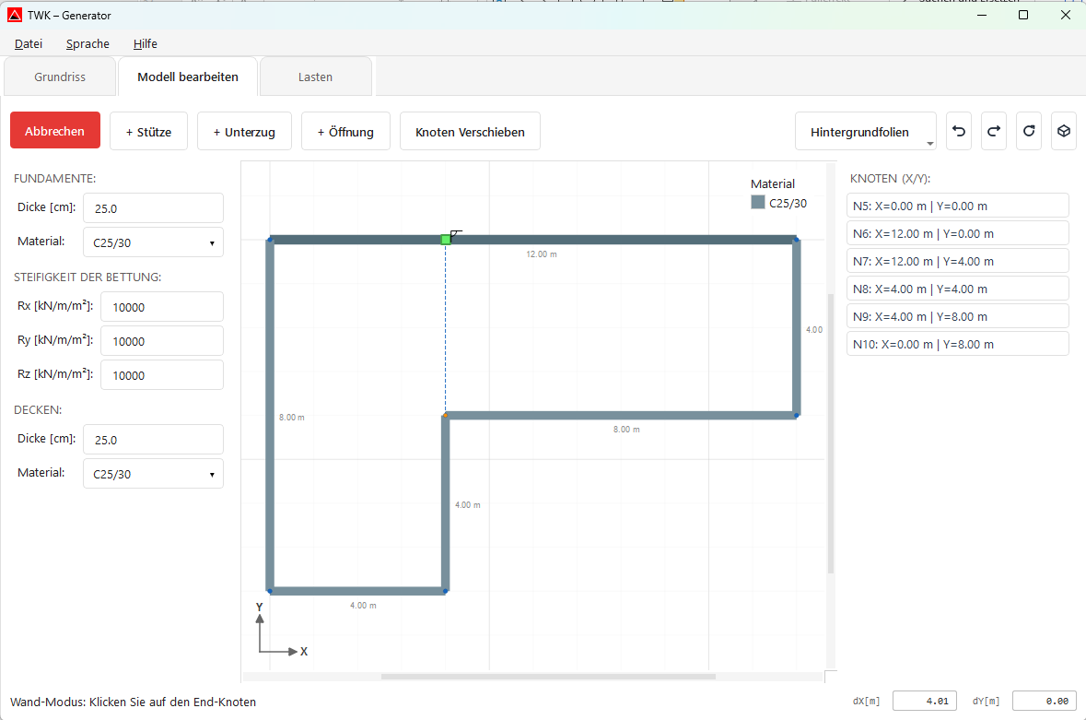
Task: Click the refresh view icon
Action: [x=1028, y=131]
